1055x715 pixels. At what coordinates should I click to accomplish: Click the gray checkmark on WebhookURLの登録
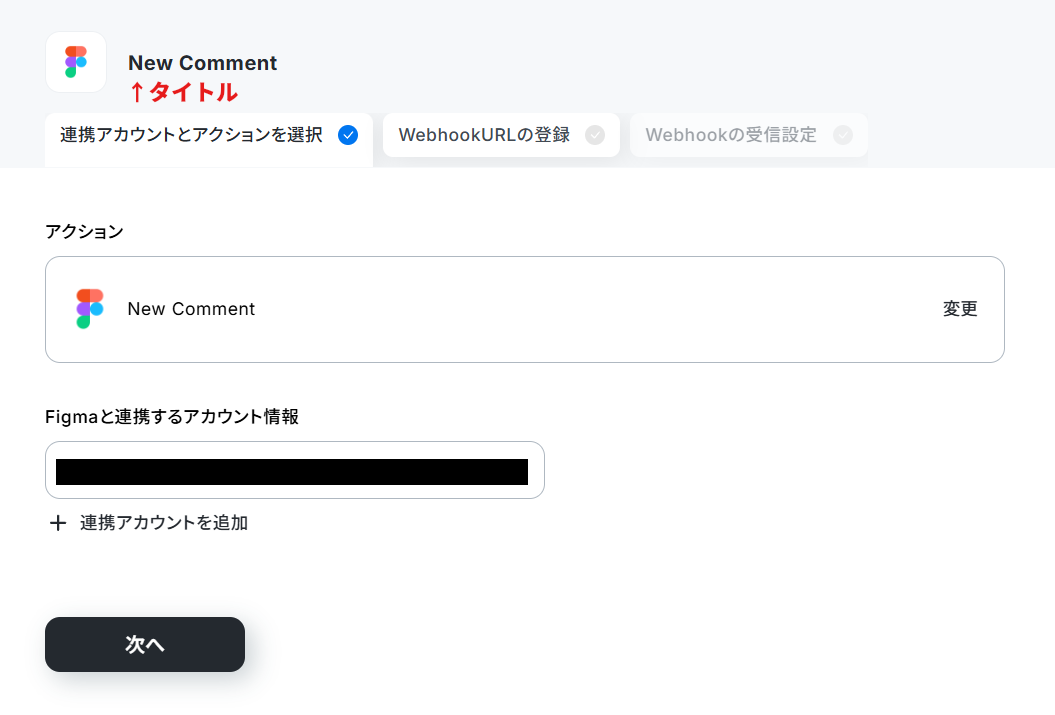click(595, 135)
